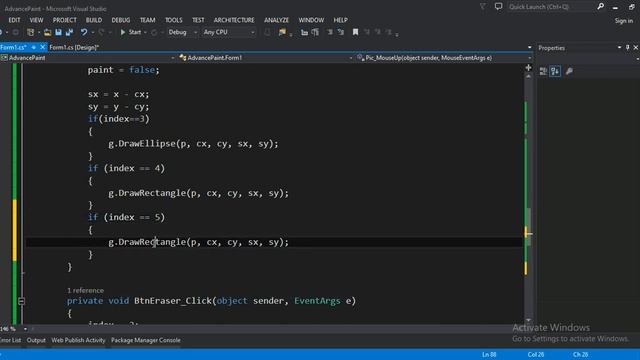640x360 pixels.
Task: Click the Open File folder icon
Action: [47, 32]
